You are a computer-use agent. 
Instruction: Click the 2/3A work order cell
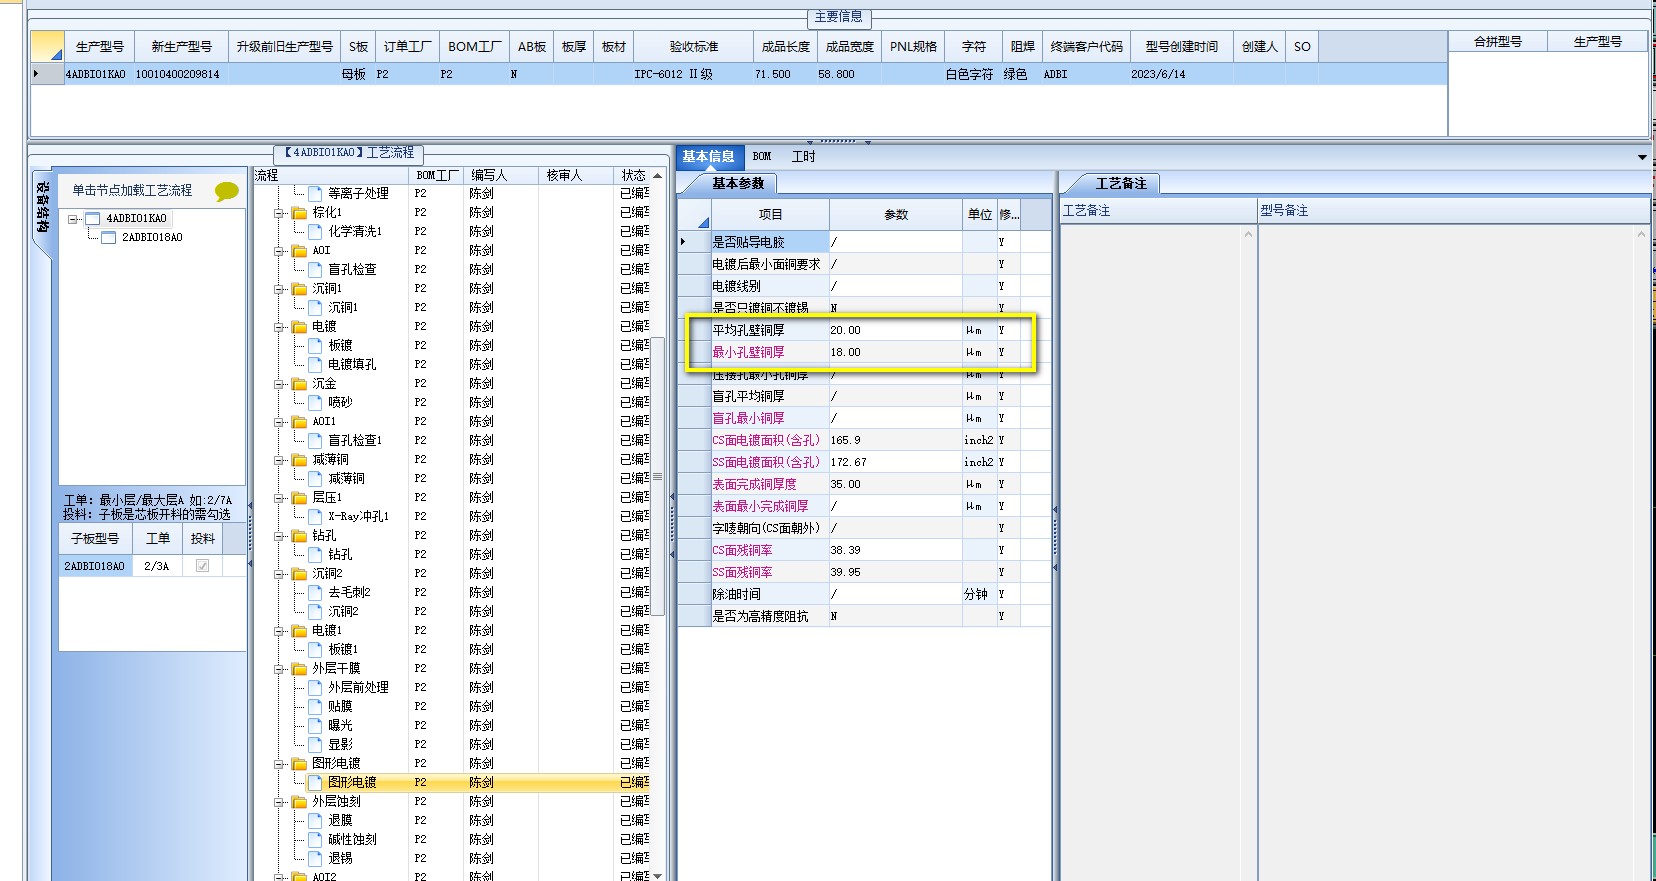coord(157,566)
